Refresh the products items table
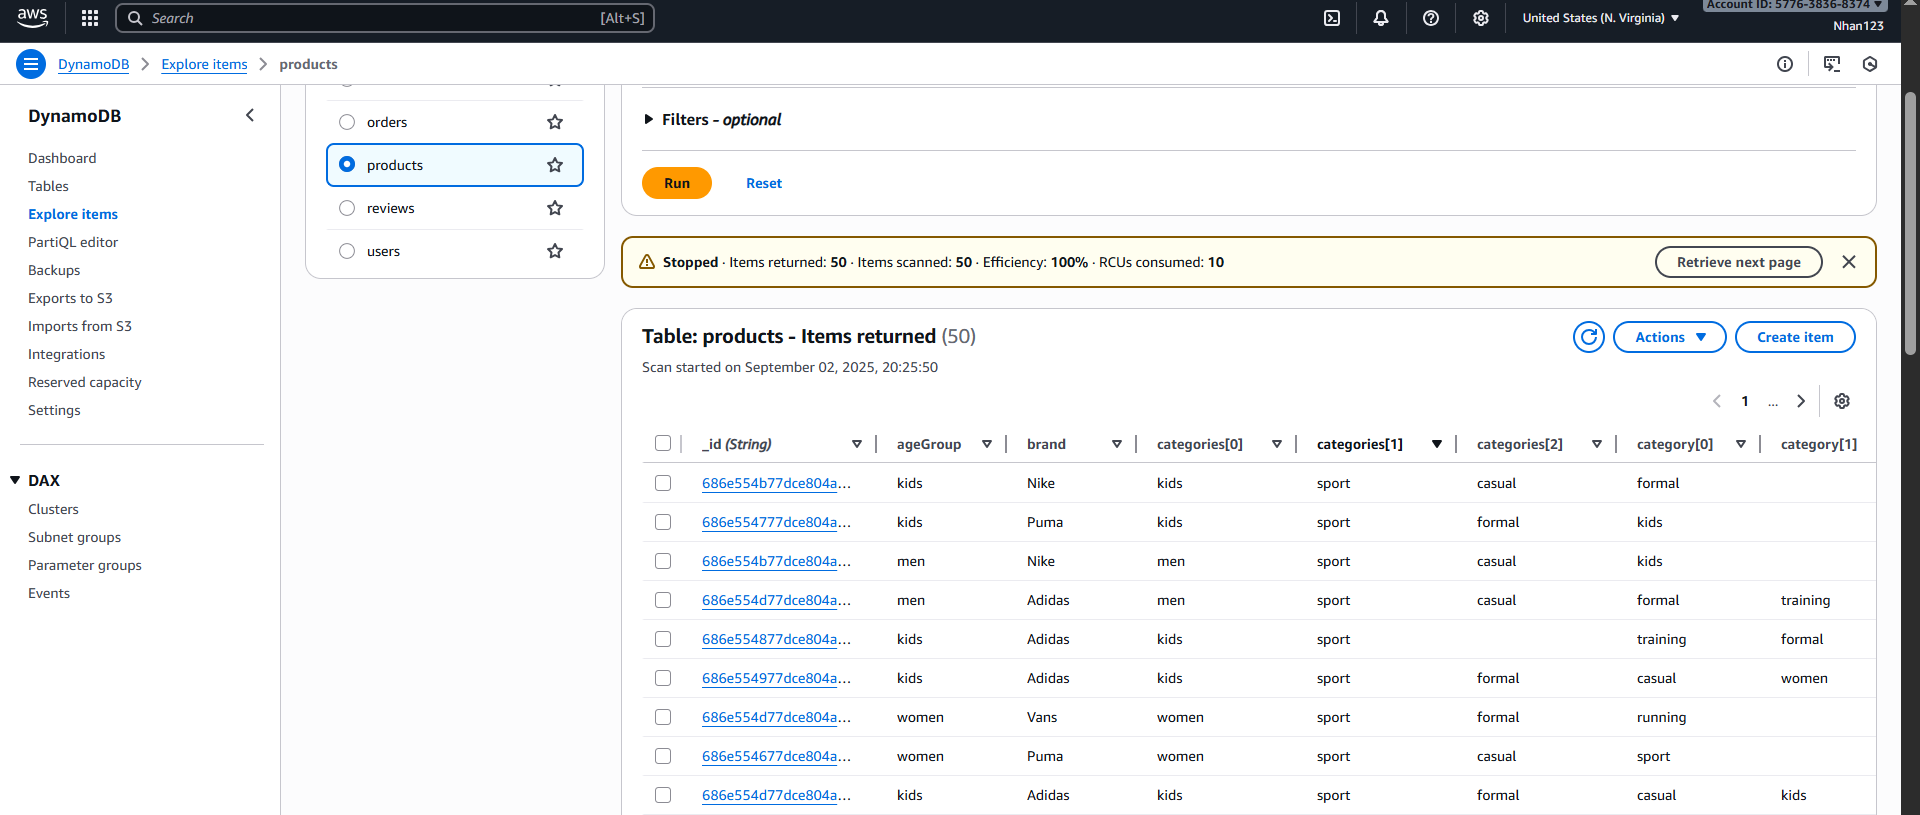The image size is (1920, 815). [1588, 337]
